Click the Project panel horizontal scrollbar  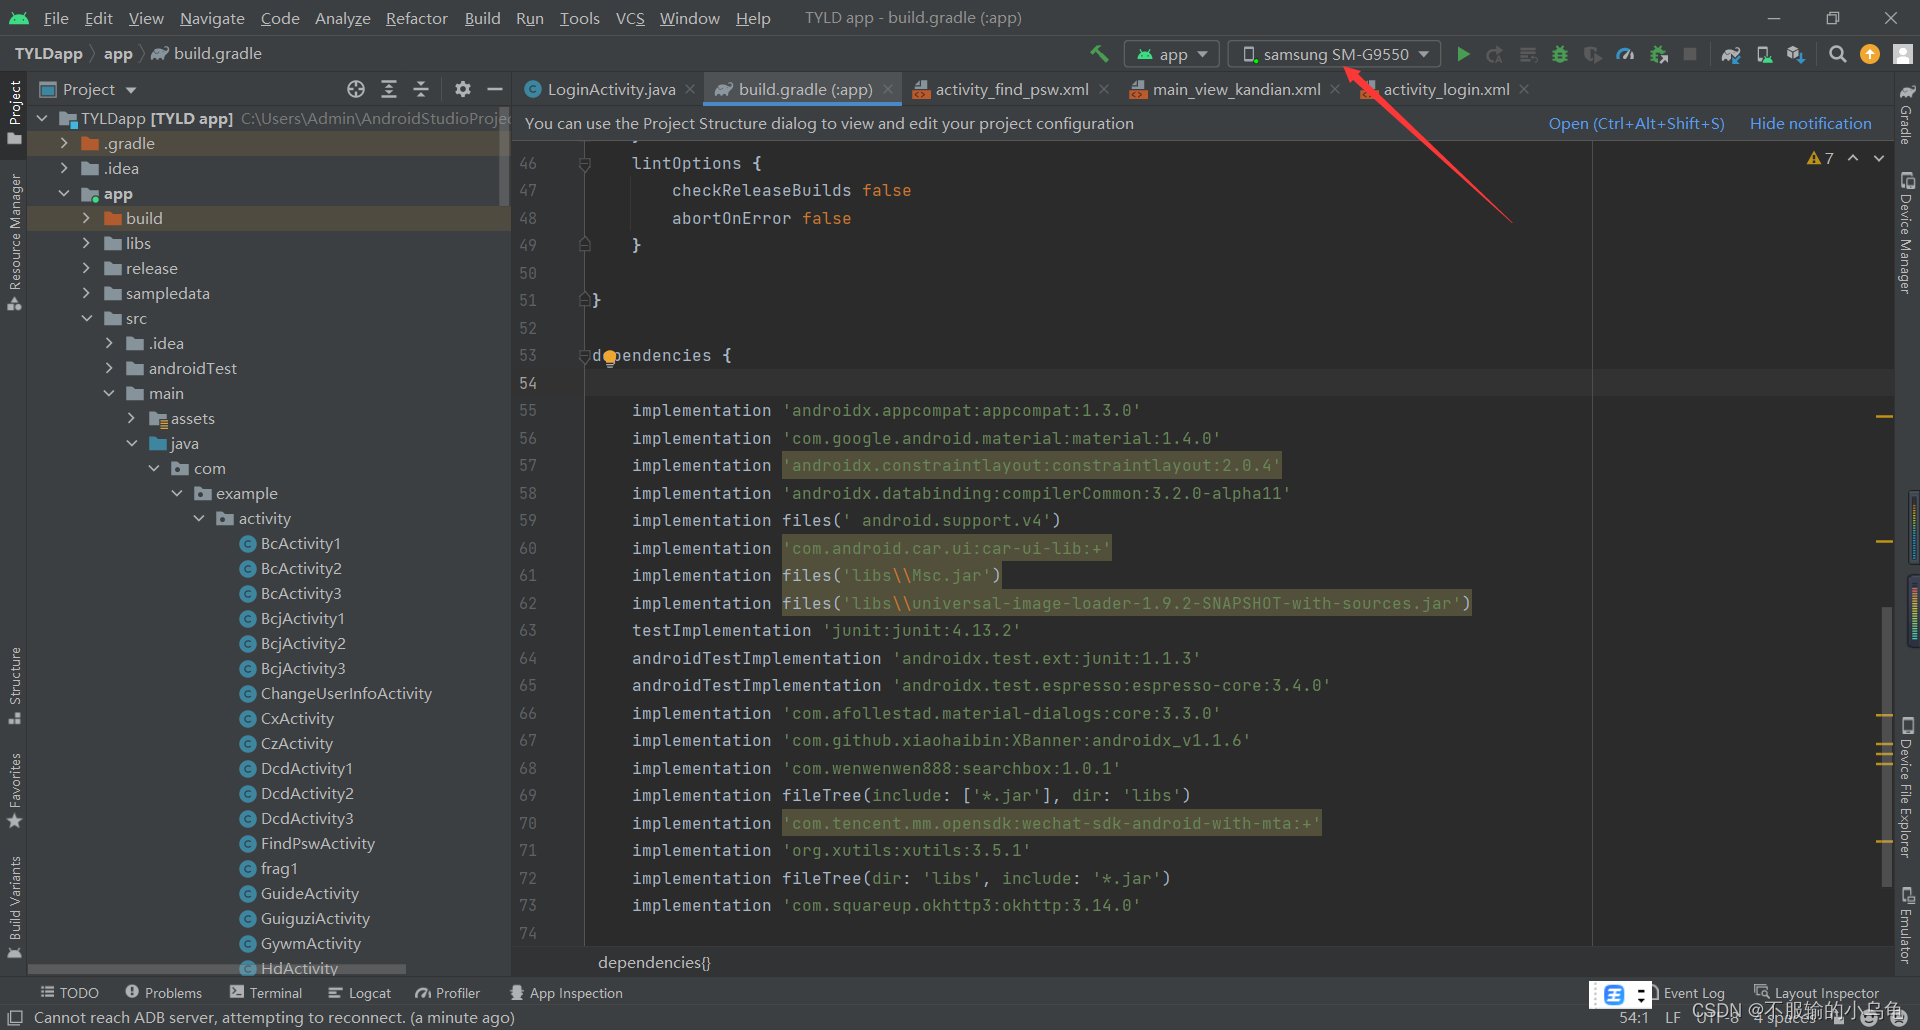[216, 969]
